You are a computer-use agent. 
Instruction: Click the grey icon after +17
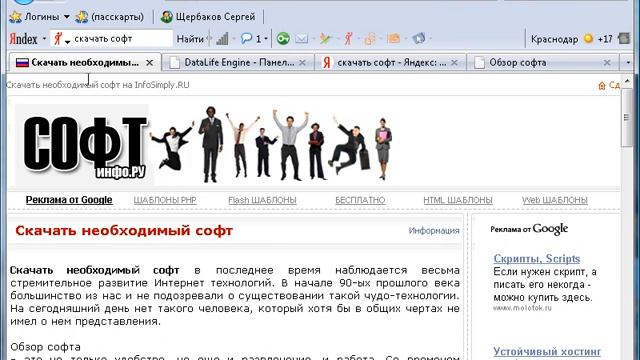coord(624,39)
